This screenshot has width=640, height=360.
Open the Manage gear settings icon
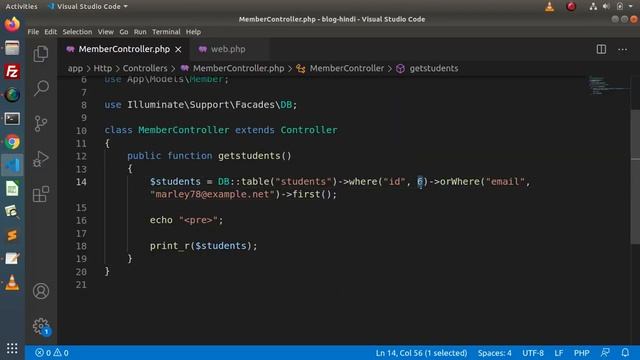41,326
